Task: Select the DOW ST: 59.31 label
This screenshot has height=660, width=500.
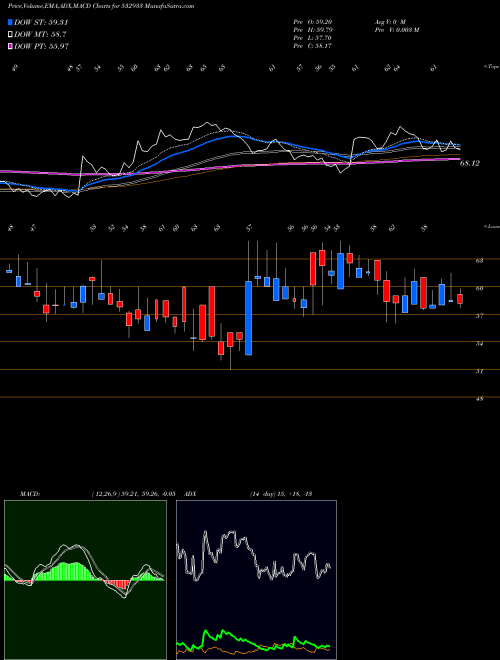Action: coord(41,22)
